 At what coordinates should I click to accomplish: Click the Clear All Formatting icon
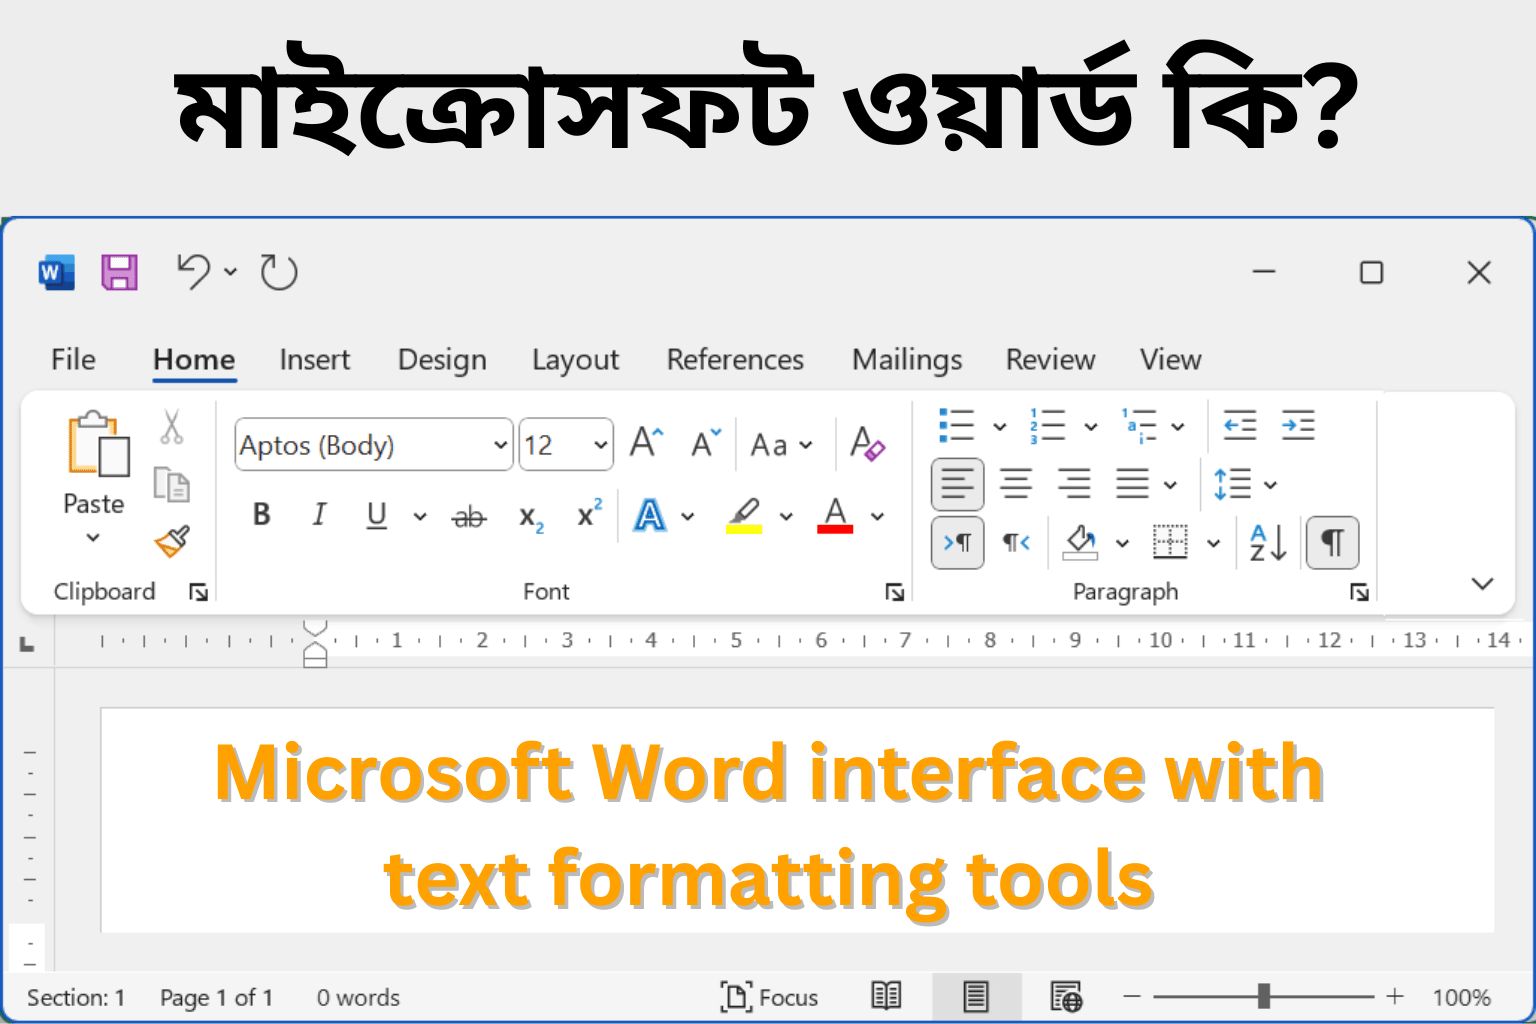866,444
